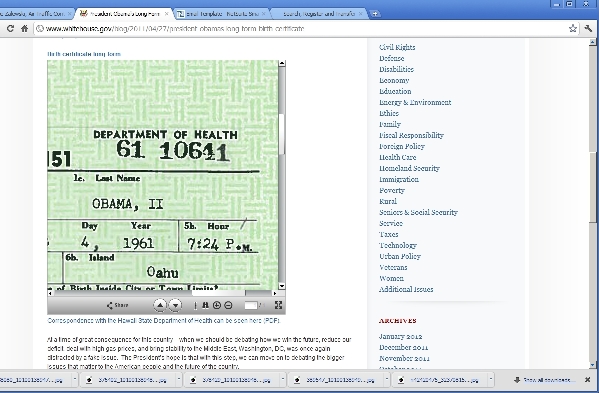Click the document viewer scroll right arrow
The width and height of the screenshot is (599, 393).
275,293
